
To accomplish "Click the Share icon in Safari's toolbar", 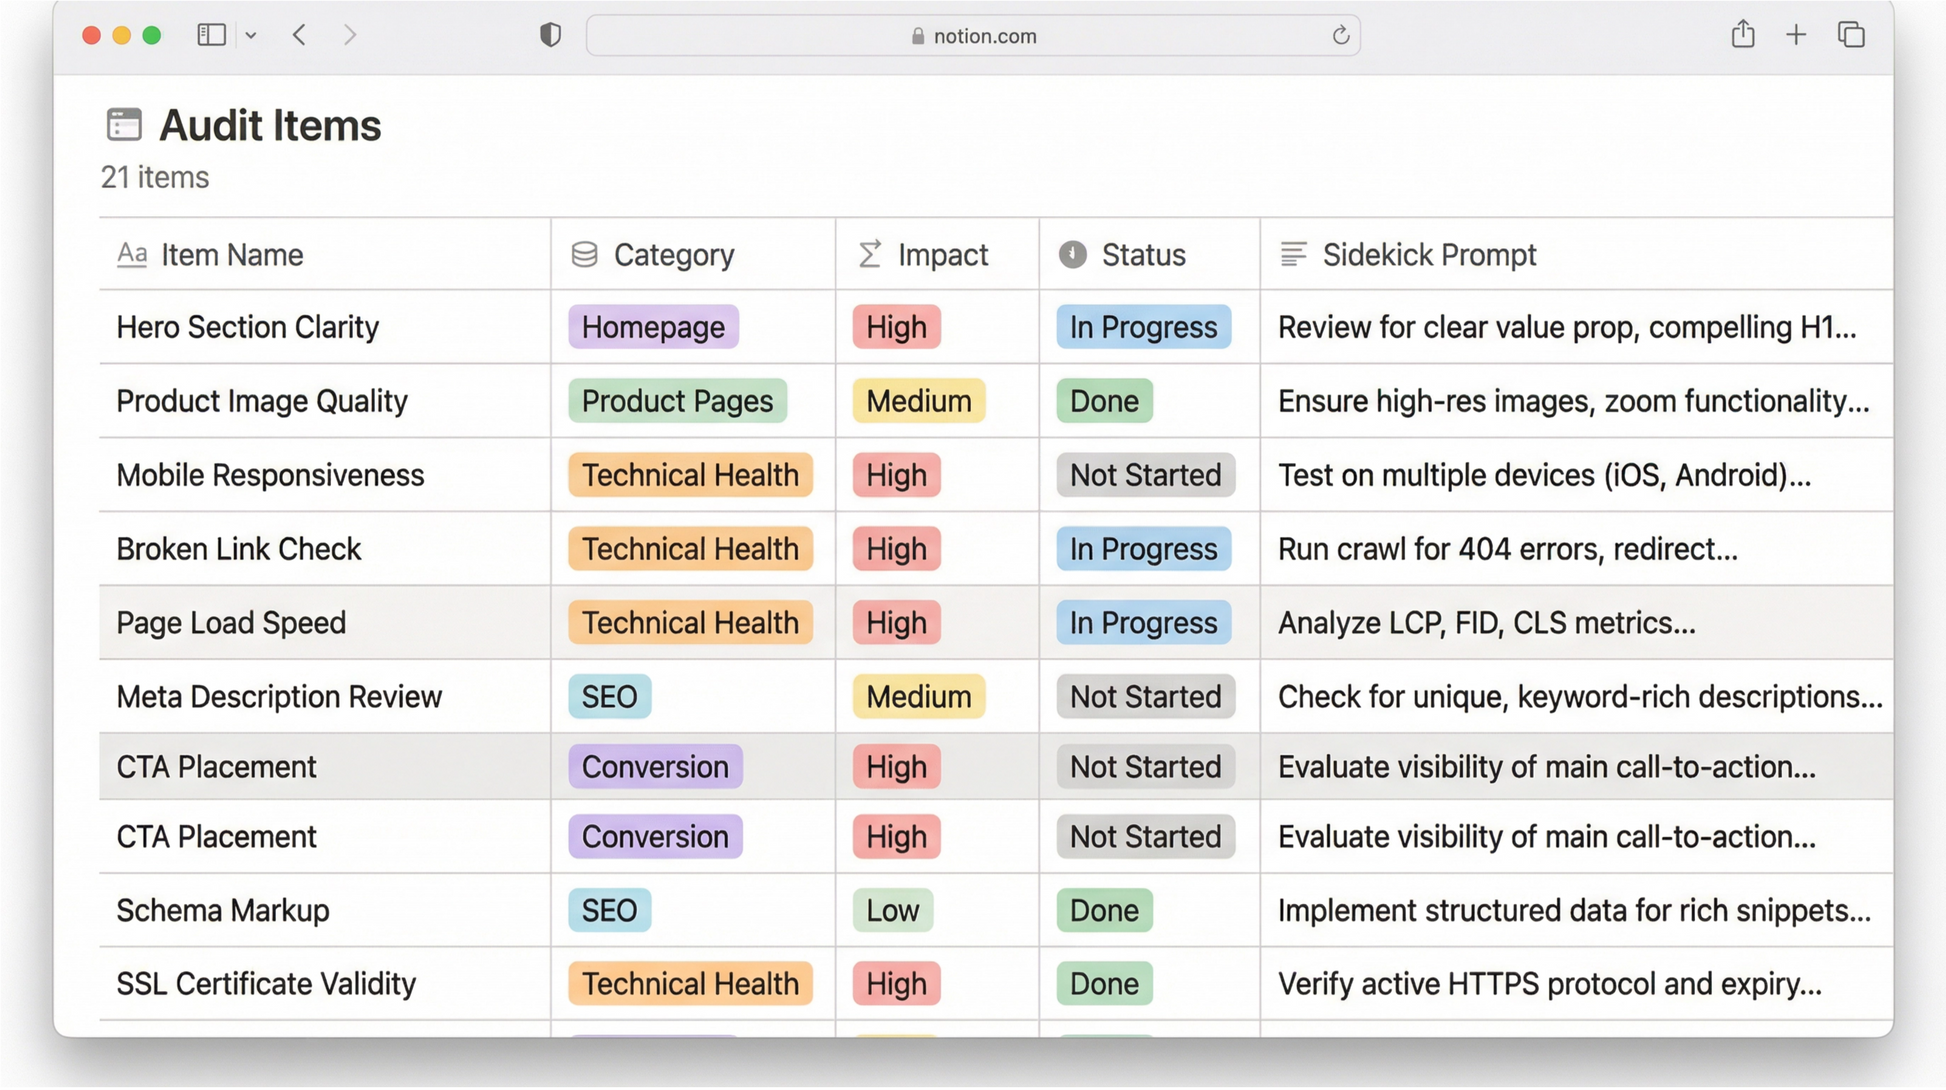I will (x=1743, y=34).
